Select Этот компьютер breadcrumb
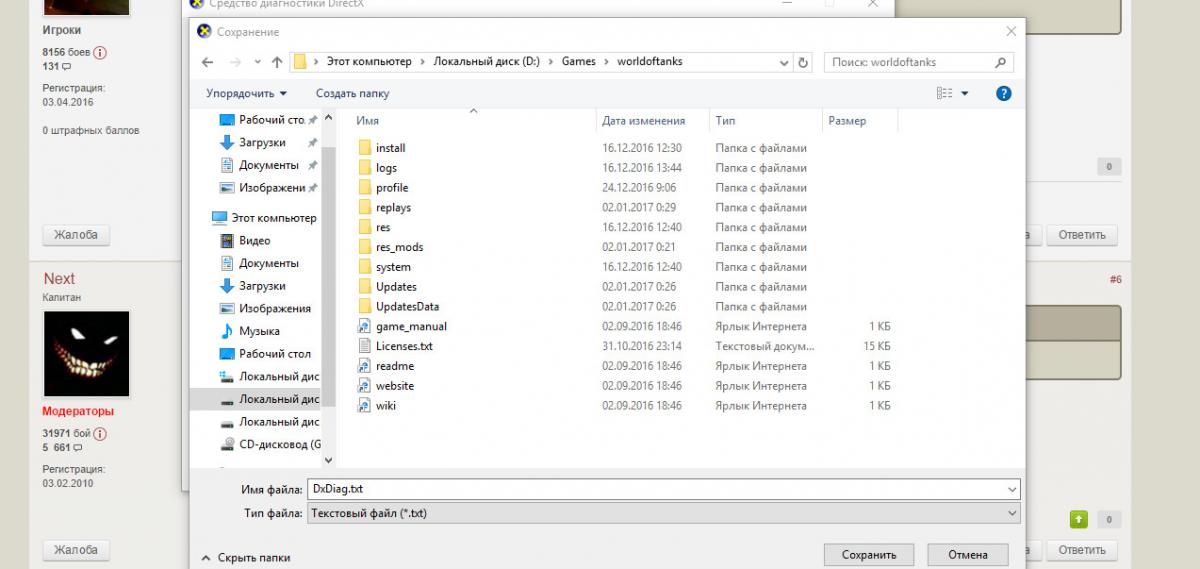Image resolution: width=1200 pixels, height=569 pixels. click(x=369, y=62)
